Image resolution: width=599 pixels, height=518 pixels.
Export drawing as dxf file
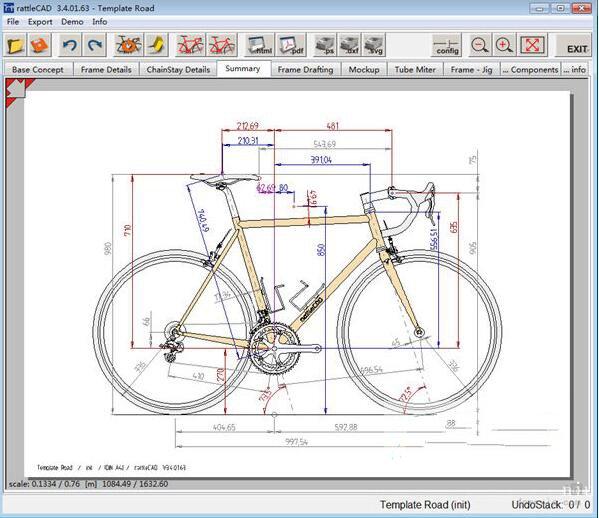pyautogui.click(x=349, y=45)
